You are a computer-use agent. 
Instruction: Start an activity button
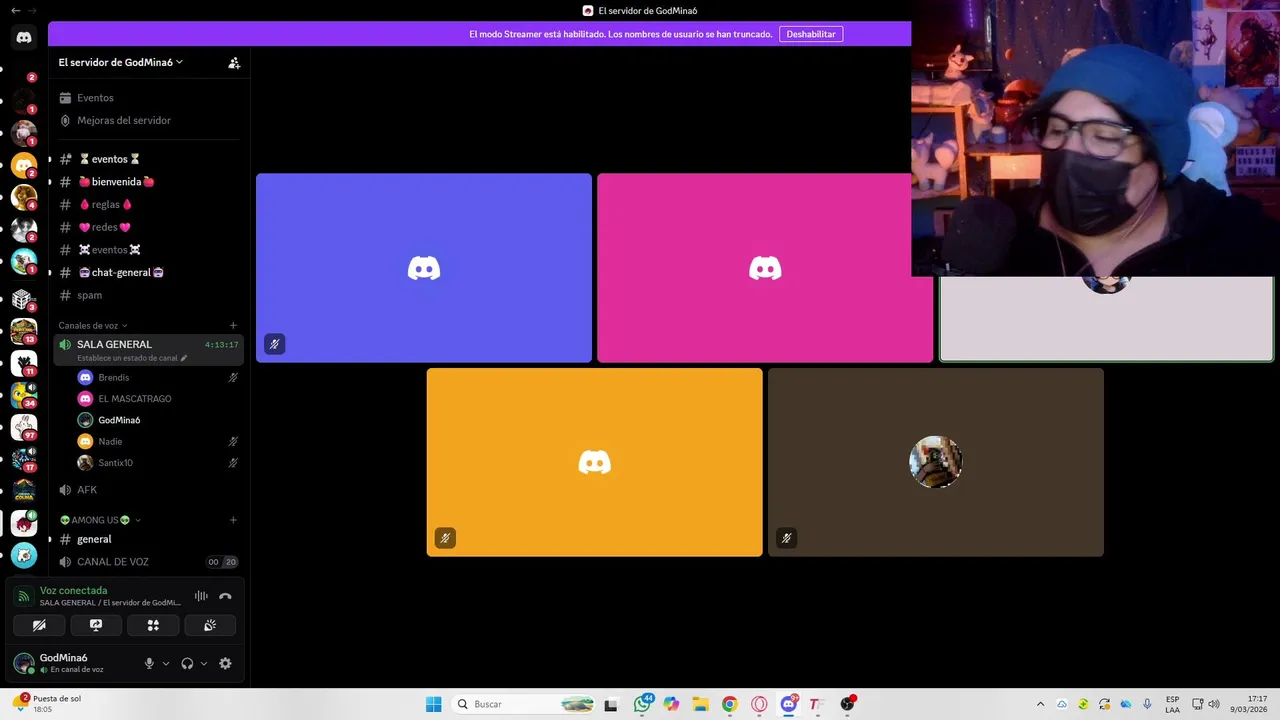point(153,625)
